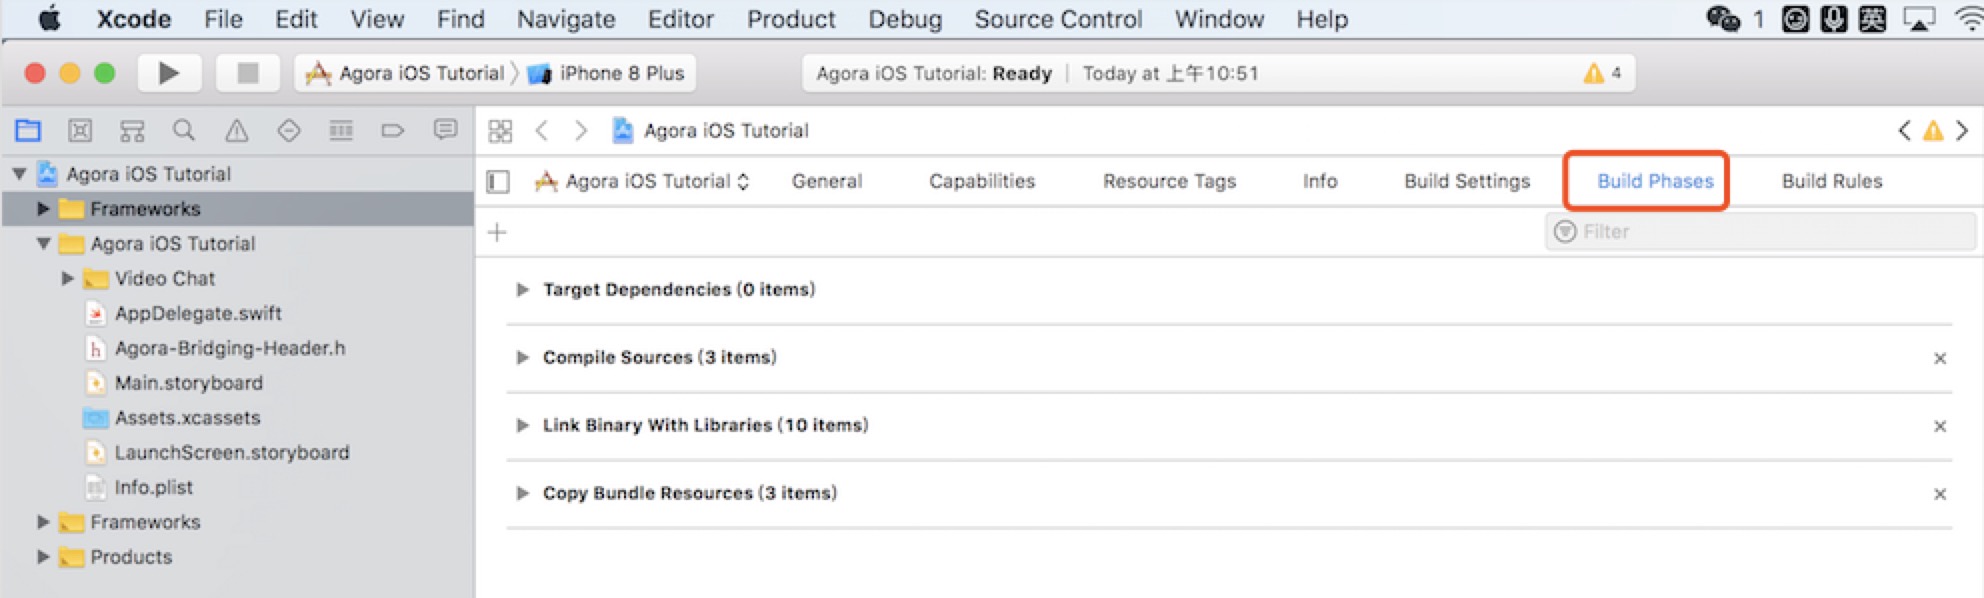This screenshot has height=598, width=1984.
Task: Toggle the project and targets list sidebar
Action: [x=498, y=181]
